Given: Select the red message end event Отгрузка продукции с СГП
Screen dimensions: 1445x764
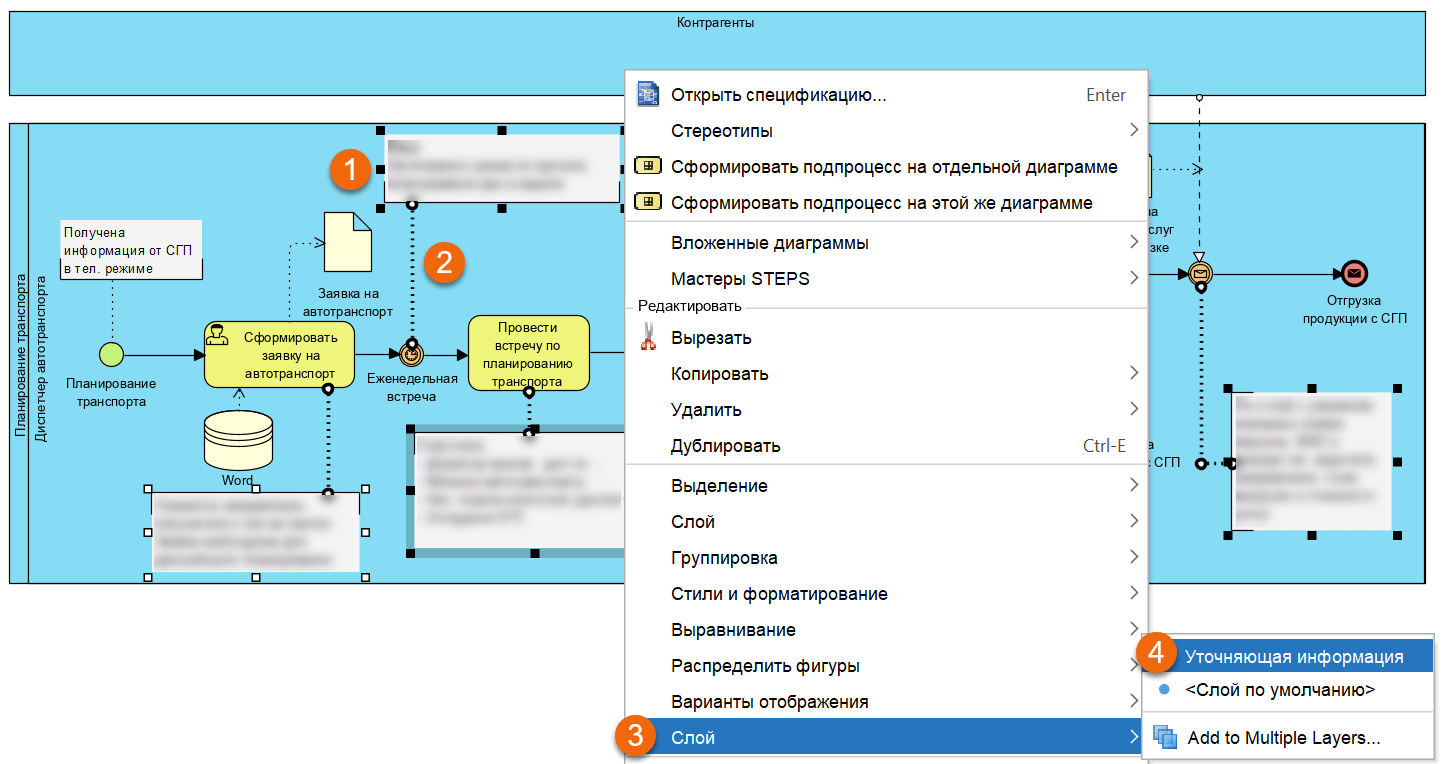Looking at the screenshot, I should pos(1353,272).
